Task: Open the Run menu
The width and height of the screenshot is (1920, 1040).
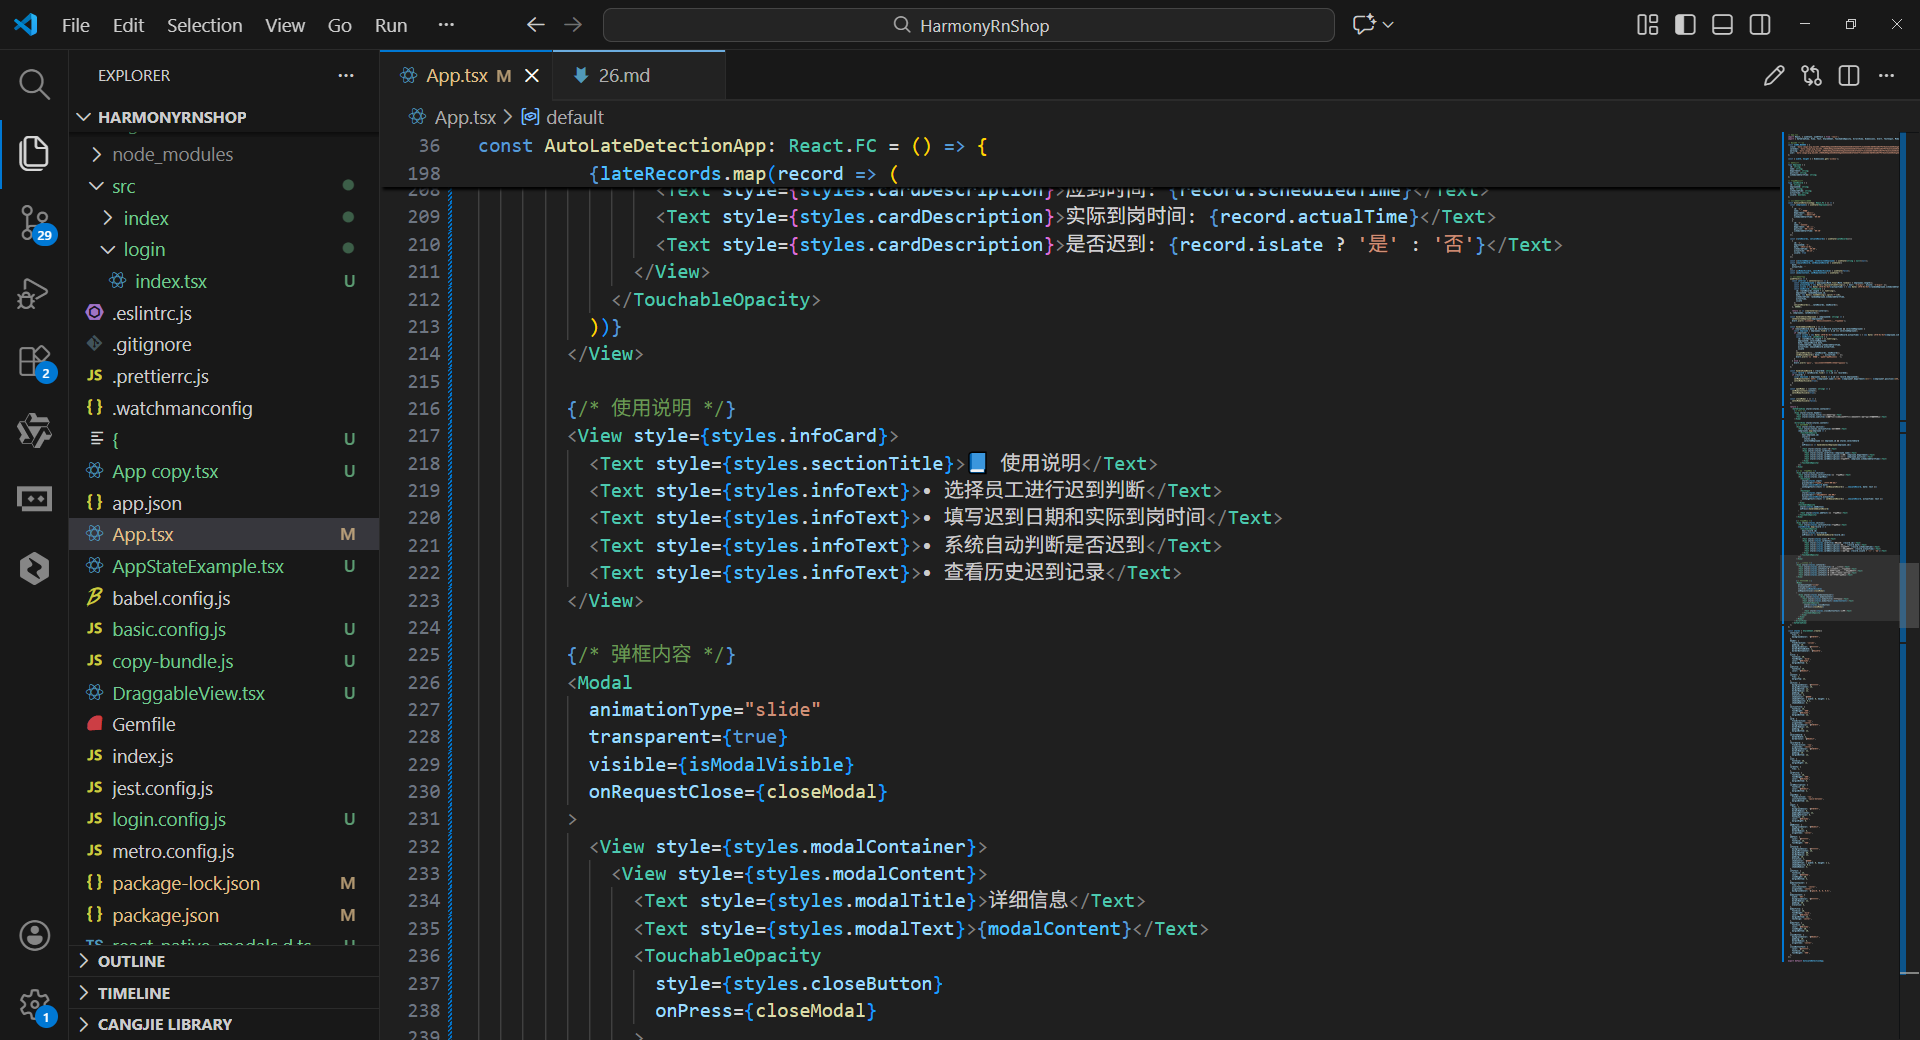Action: [x=391, y=25]
